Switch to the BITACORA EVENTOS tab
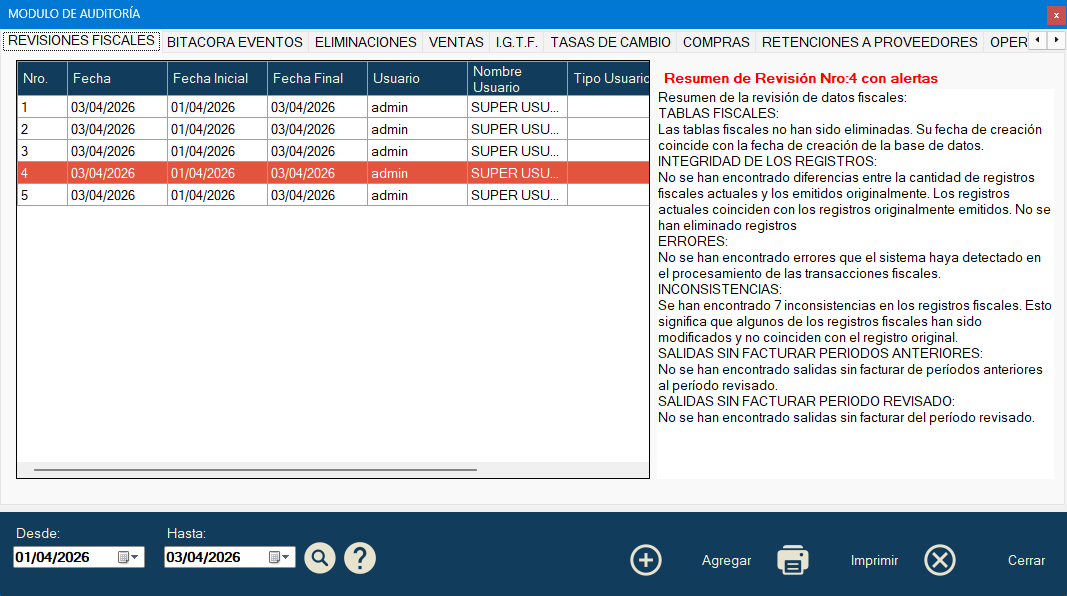The height and width of the screenshot is (596, 1067). (235, 42)
